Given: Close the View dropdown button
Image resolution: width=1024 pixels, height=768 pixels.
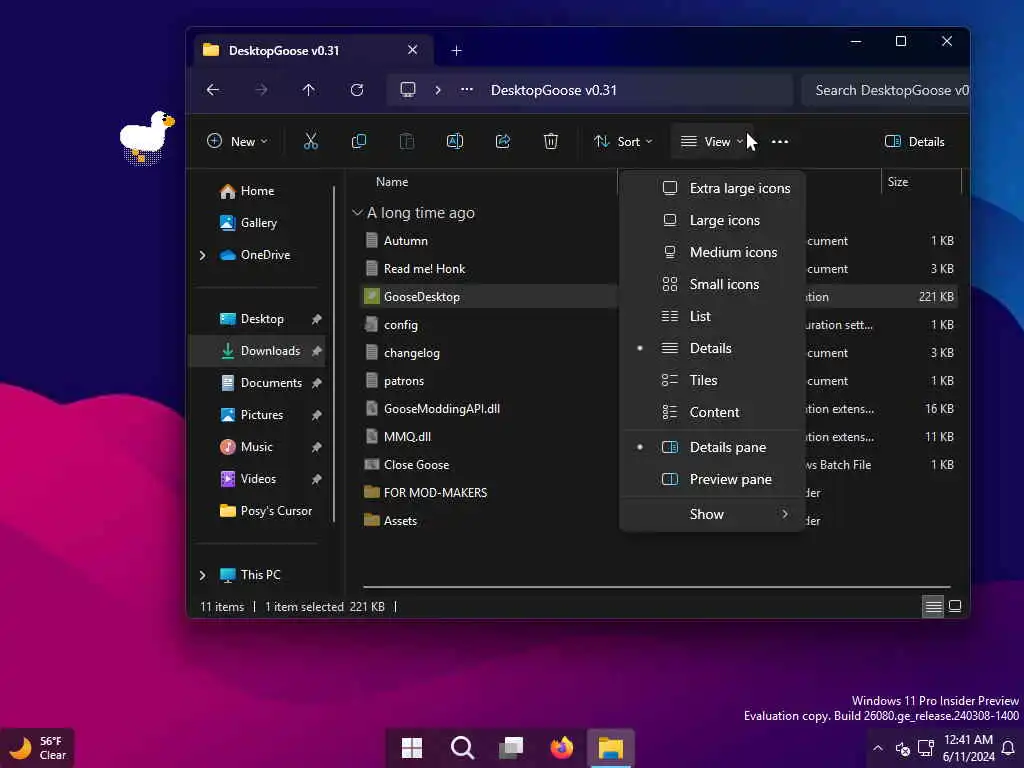Looking at the screenshot, I should point(712,142).
